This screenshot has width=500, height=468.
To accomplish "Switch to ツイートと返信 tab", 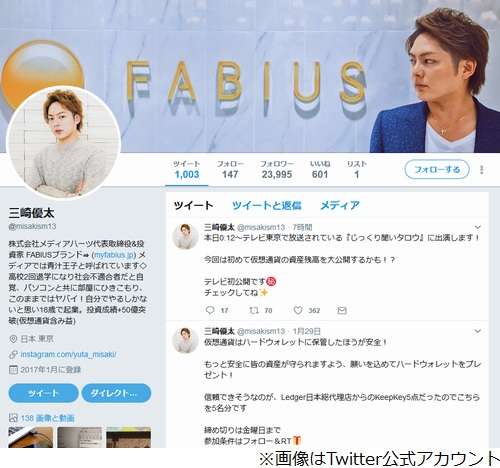I will coord(267,205).
